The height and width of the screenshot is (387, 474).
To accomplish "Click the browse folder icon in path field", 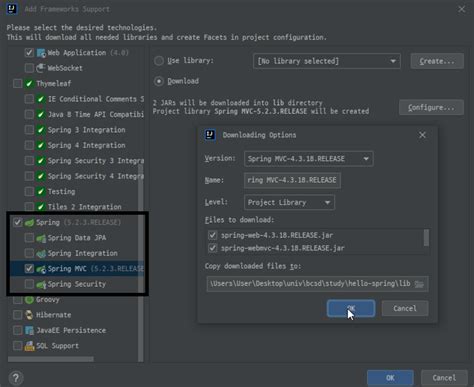I will click(419, 284).
